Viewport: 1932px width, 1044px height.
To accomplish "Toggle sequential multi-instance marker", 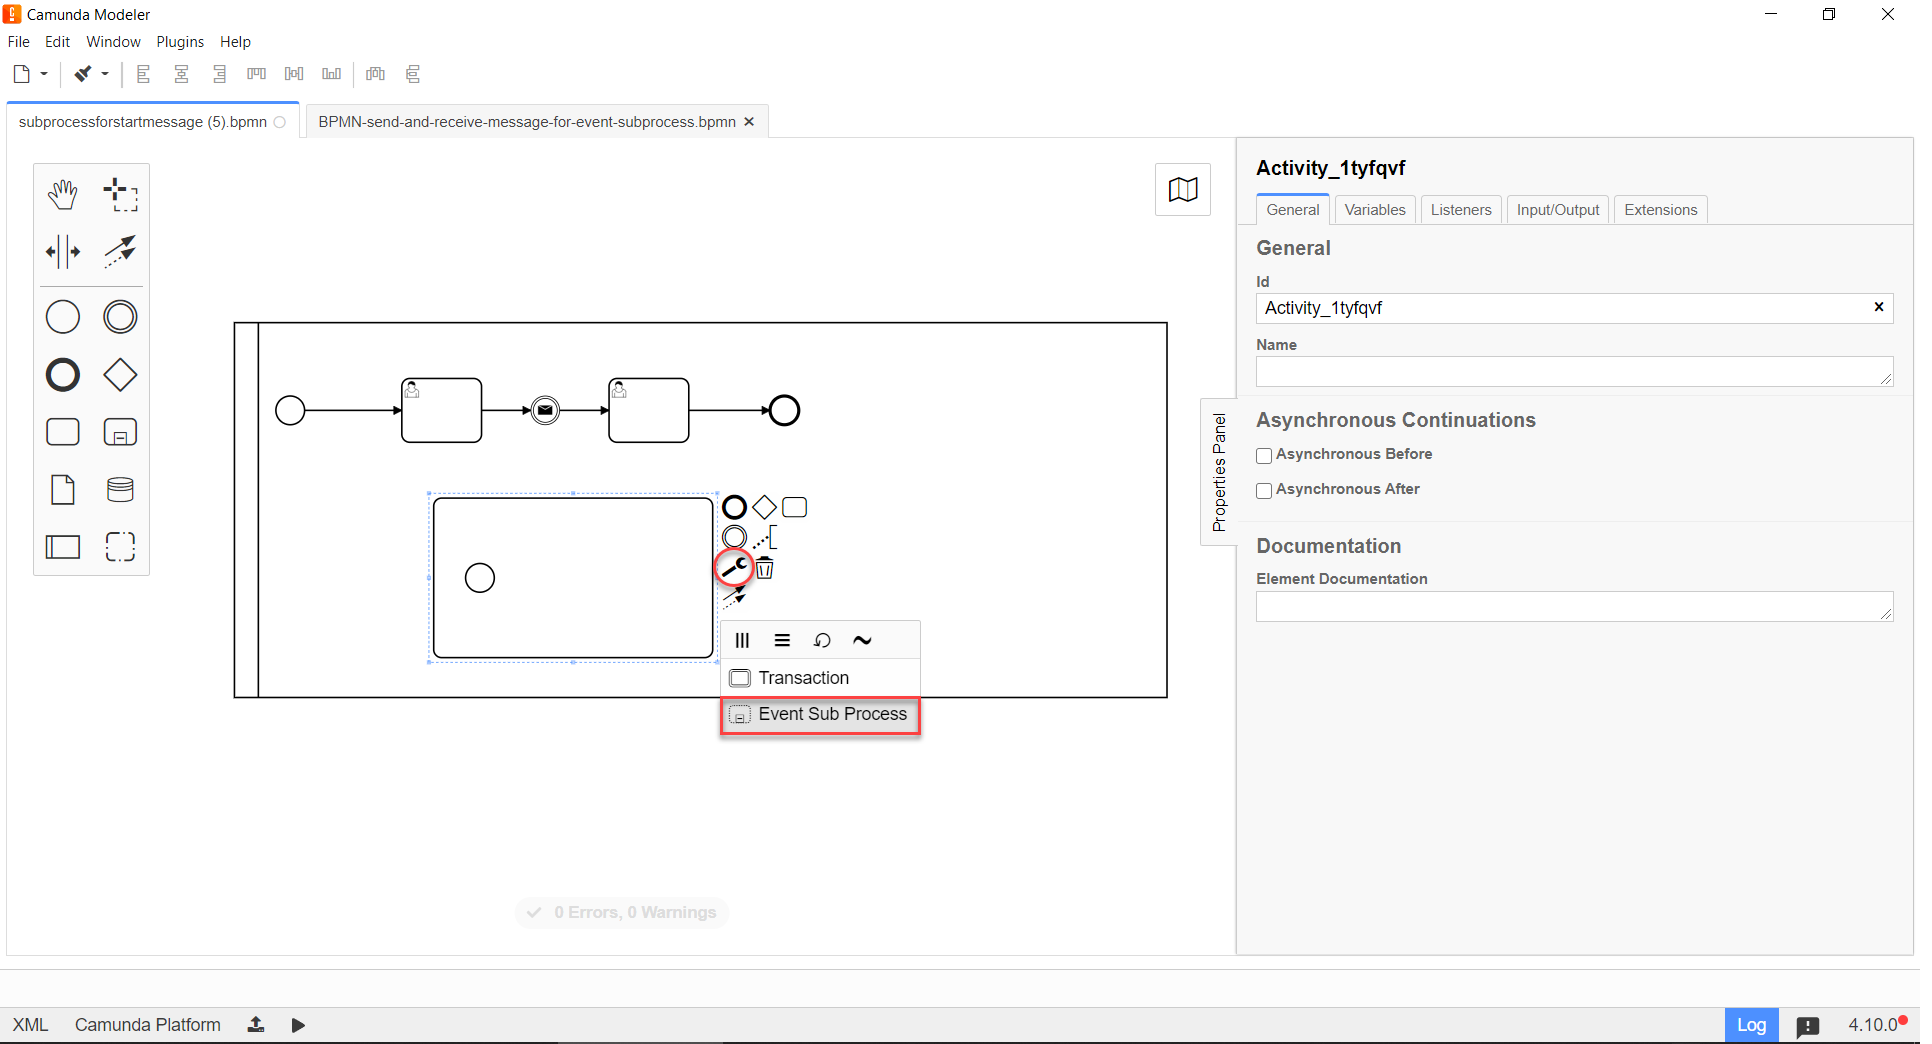I will click(x=782, y=641).
